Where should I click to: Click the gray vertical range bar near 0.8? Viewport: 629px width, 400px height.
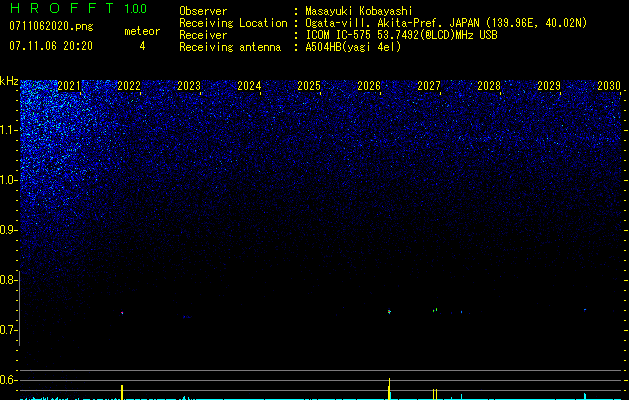click(19, 308)
